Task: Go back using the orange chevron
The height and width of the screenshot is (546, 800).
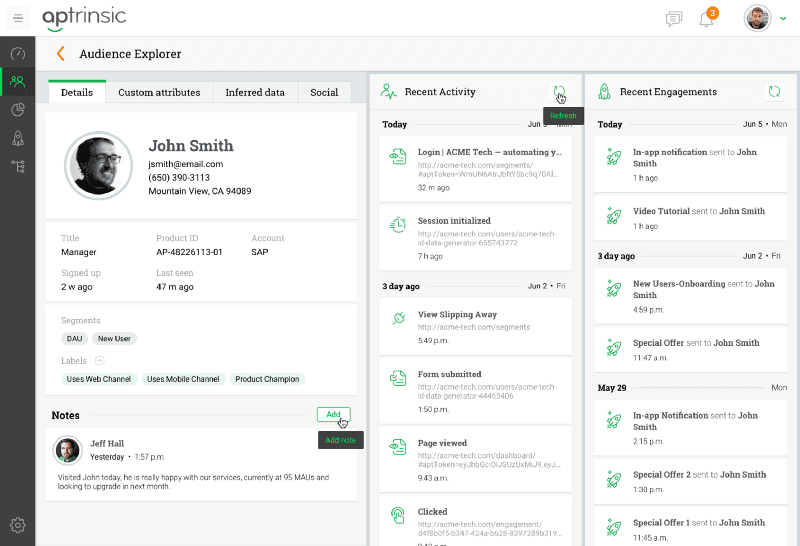Action: point(60,54)
